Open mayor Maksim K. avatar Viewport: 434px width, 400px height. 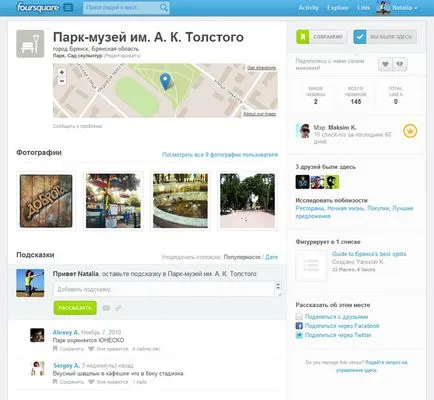pyautogui.click(x=303, y=131)
